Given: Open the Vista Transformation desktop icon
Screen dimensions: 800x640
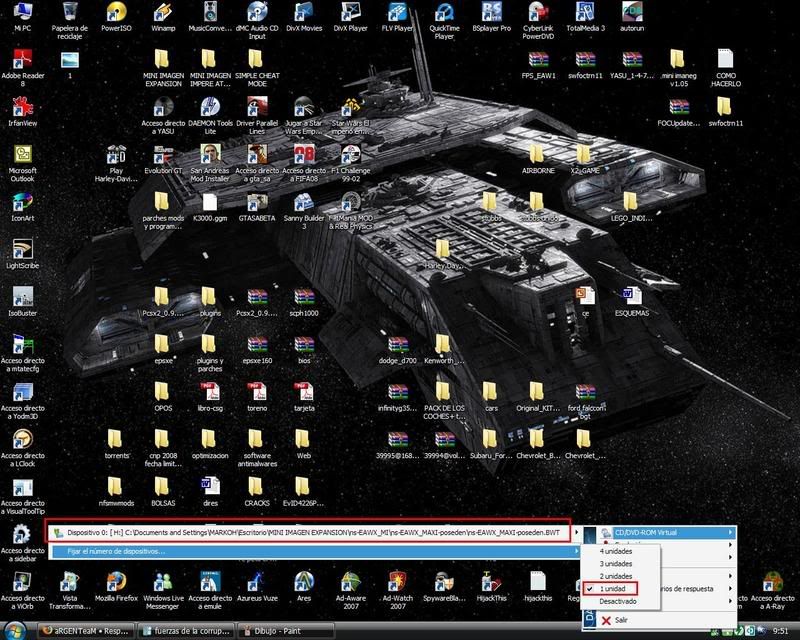Looking at the screenshot, I should click(x=69, y=590).
